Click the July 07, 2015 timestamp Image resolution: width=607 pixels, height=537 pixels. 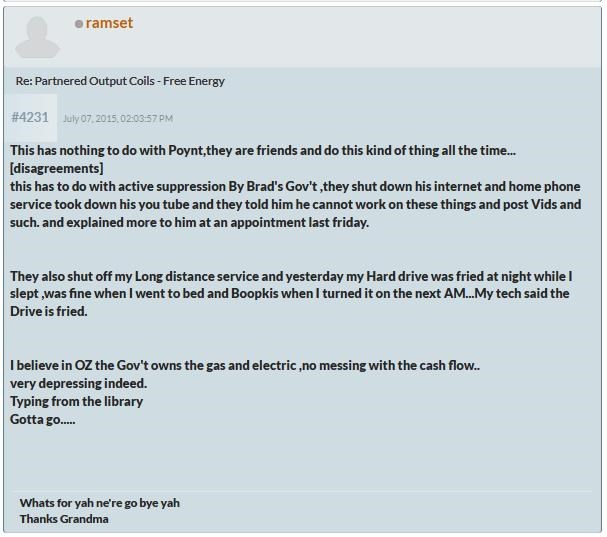point(118,118)
